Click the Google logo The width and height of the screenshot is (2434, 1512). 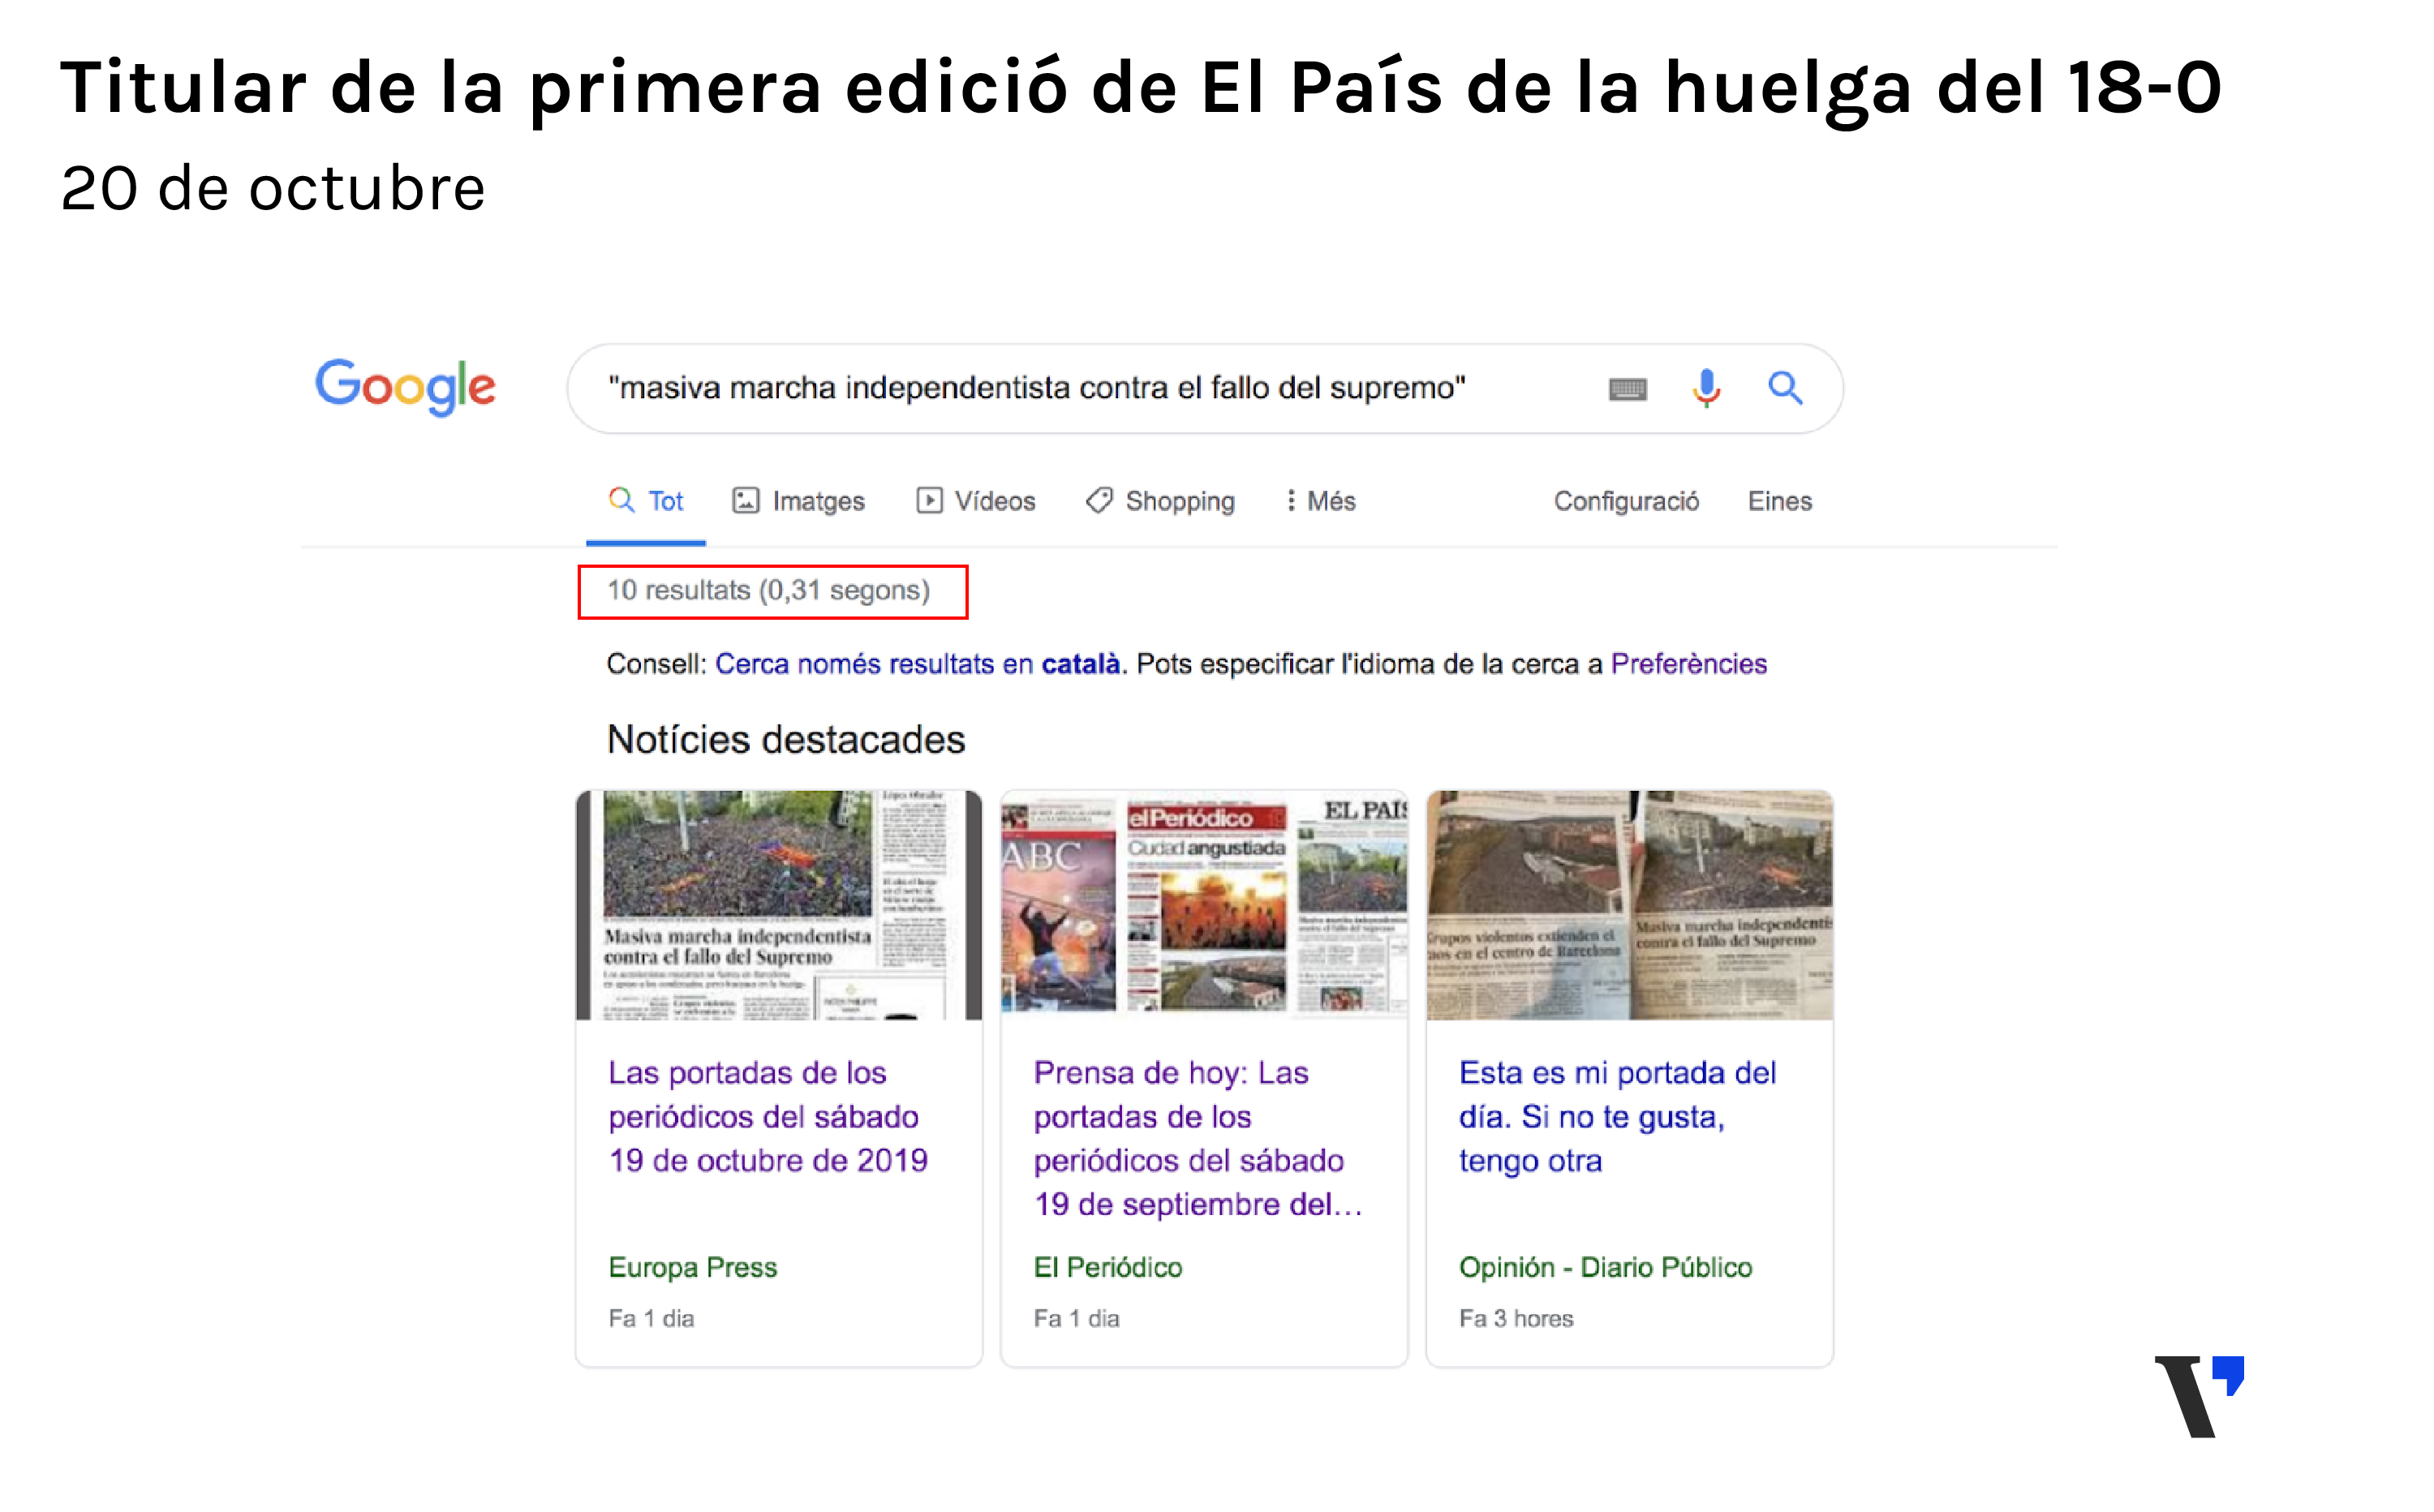[405, 386]
